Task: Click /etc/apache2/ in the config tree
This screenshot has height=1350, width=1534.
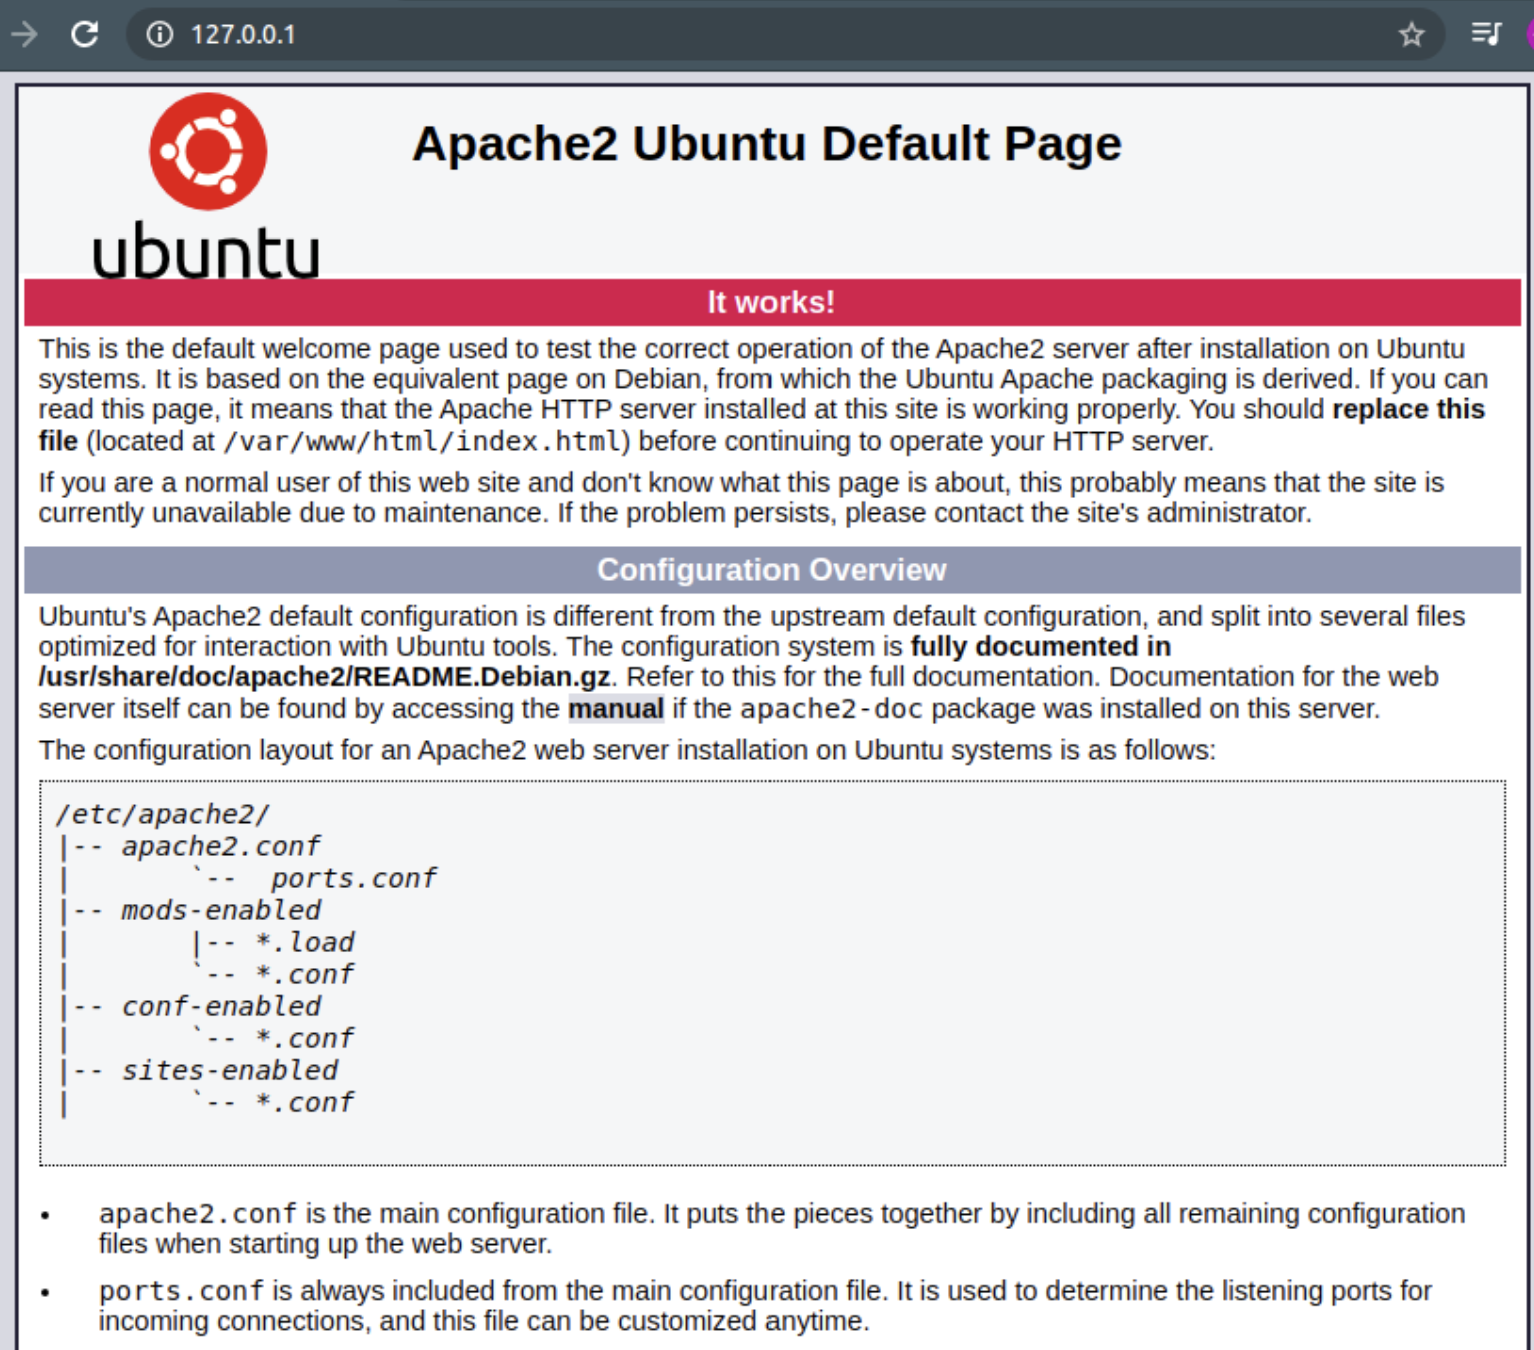Action: pyautogui.click(x=162, y=814)
